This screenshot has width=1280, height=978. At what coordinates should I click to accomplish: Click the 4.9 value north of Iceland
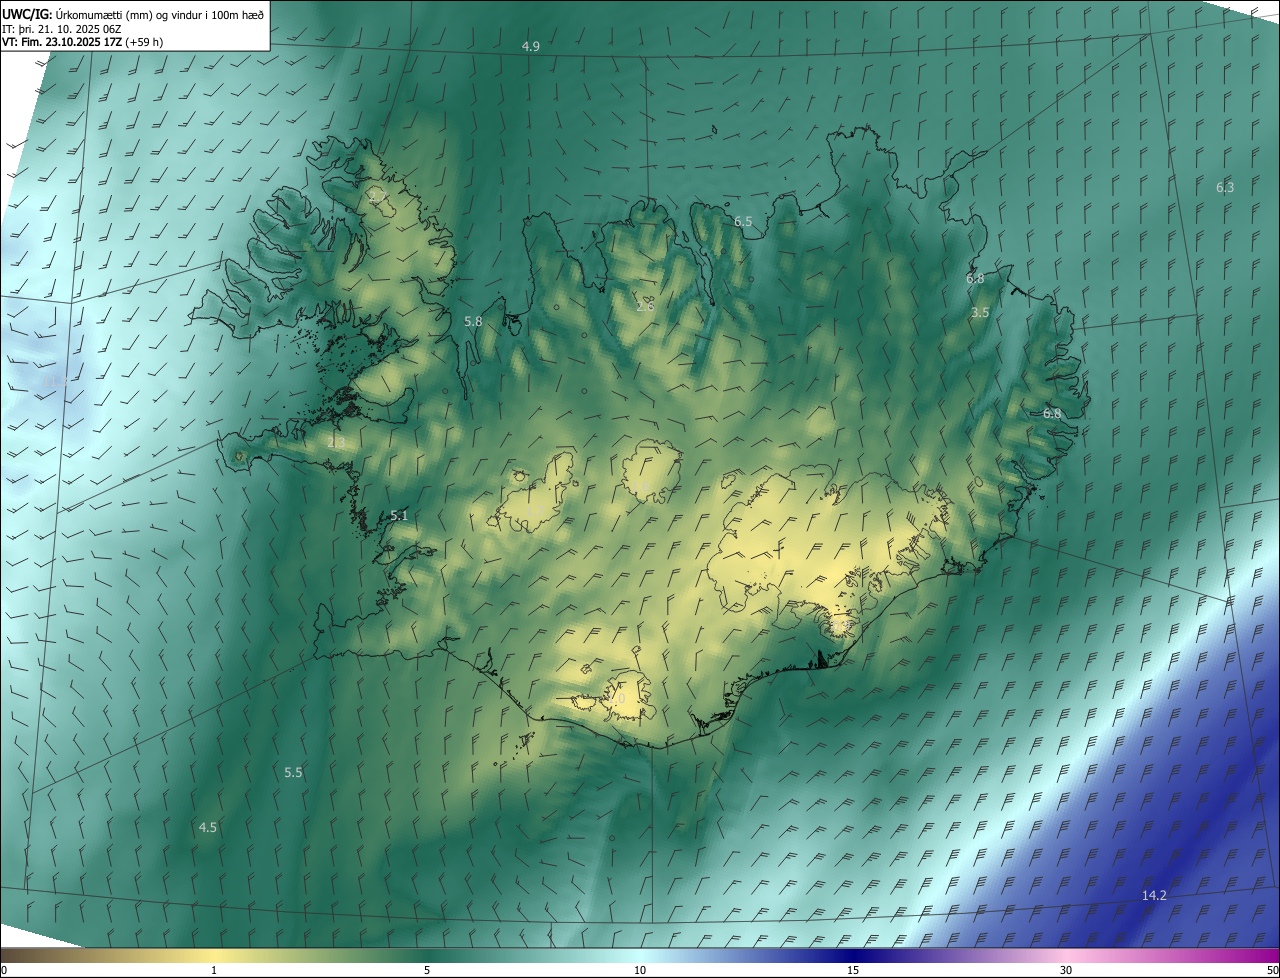tap(531, 47)
